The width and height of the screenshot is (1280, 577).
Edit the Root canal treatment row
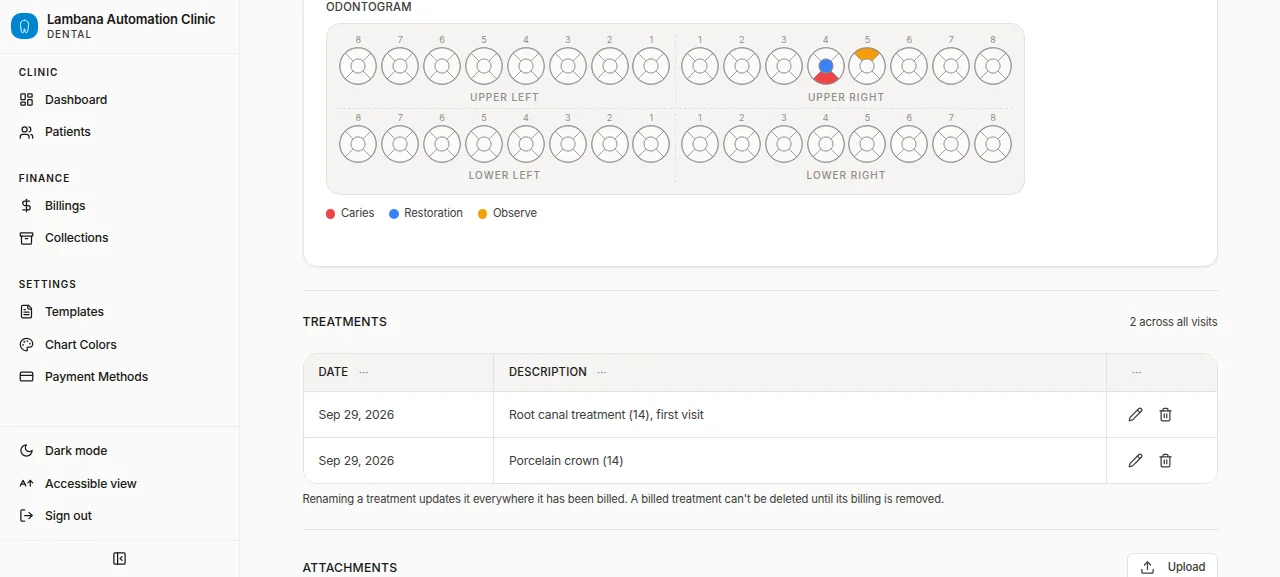pos(1135,415)
